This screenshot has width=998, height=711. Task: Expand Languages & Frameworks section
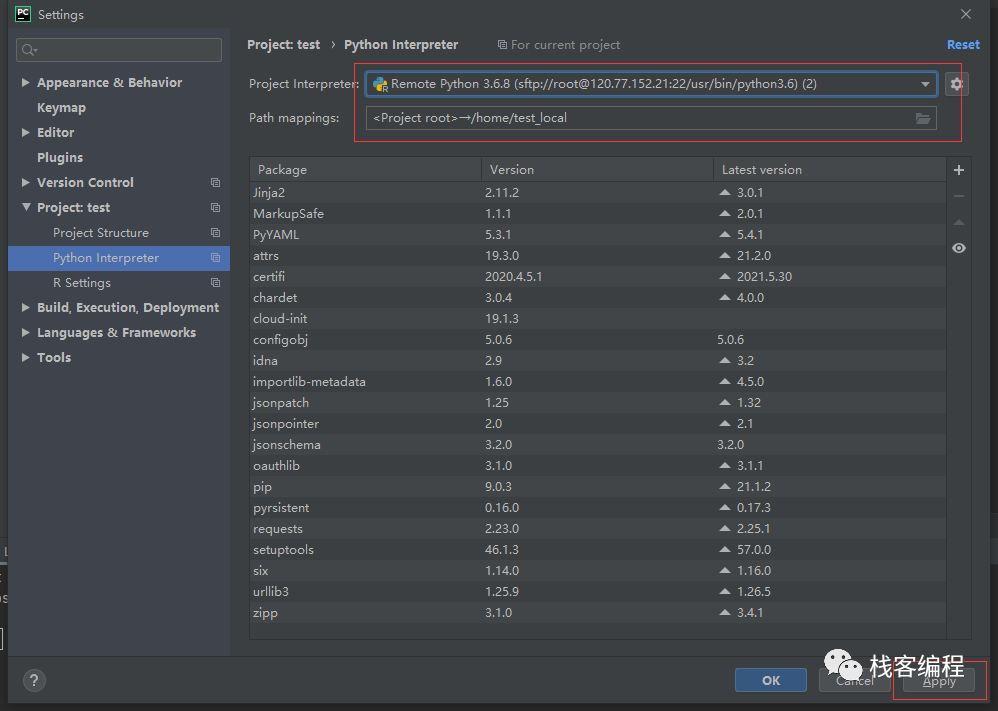coord(25,332)
